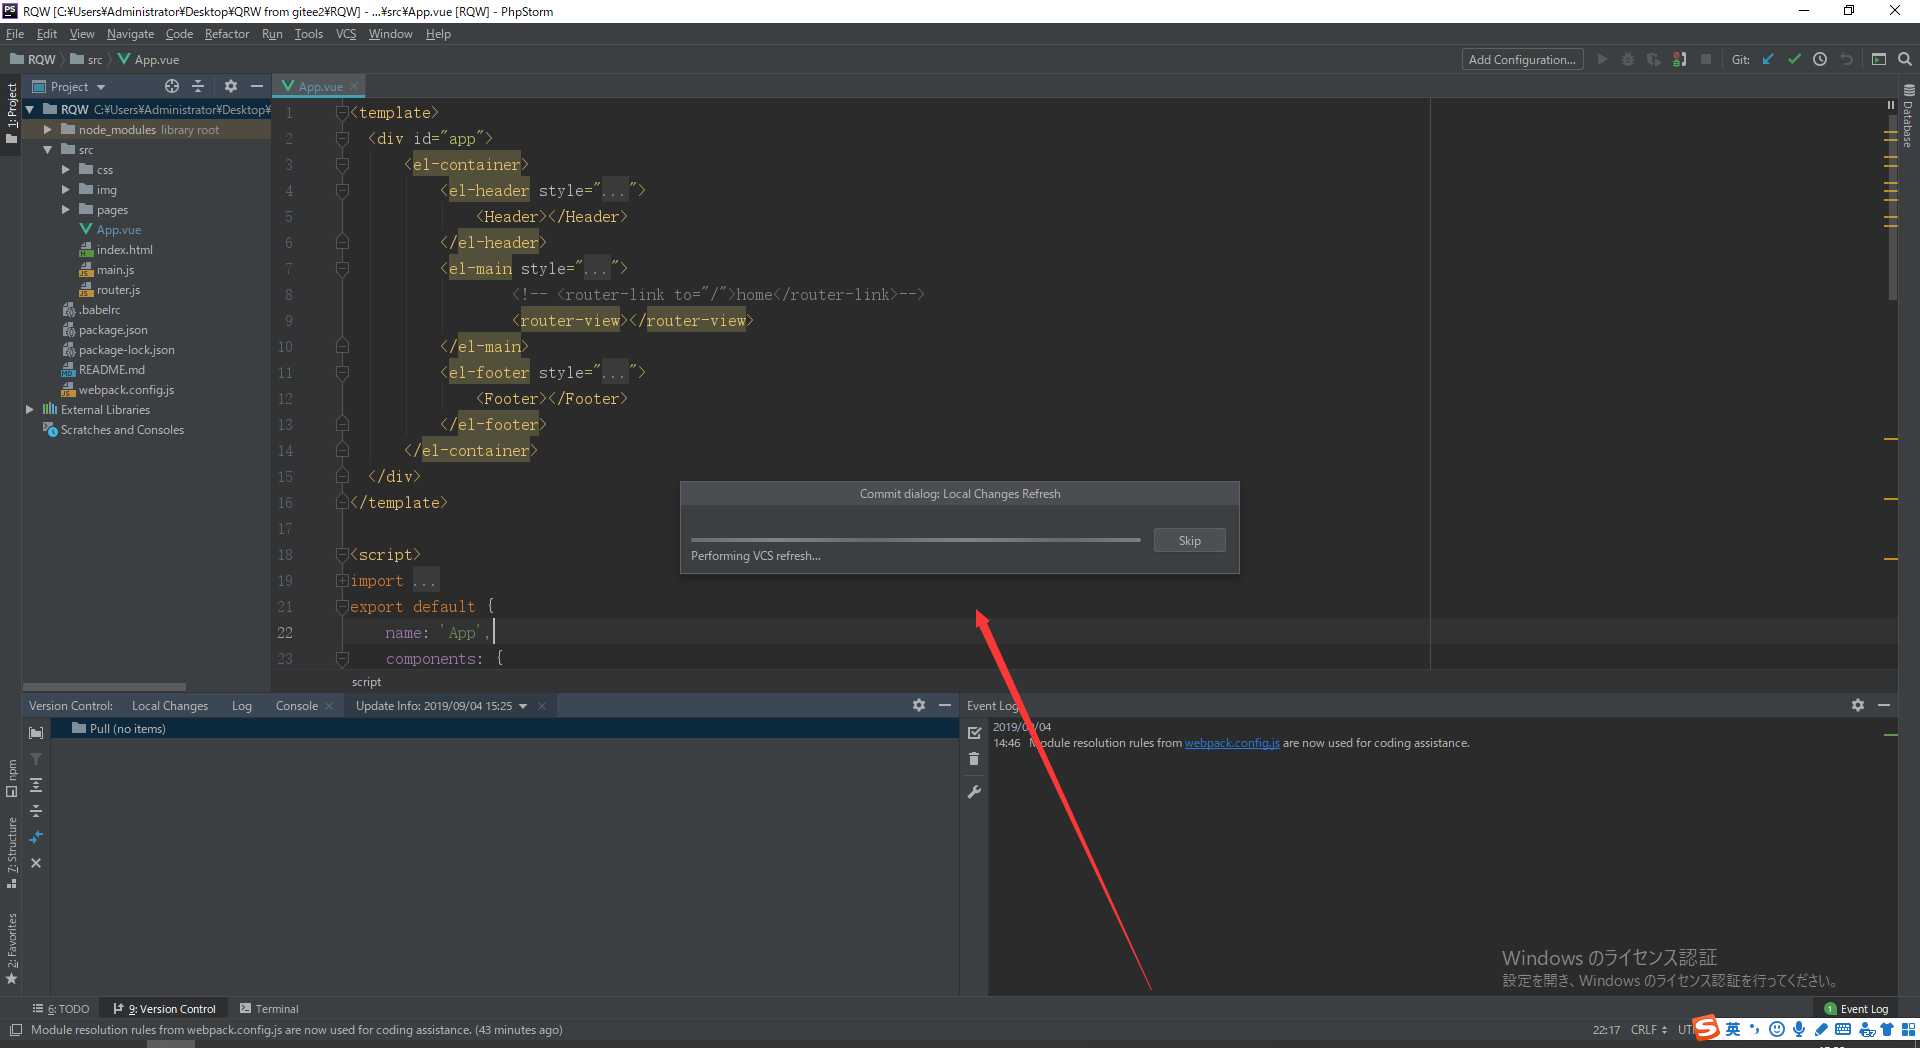Image resolution: width=1920 pixels, height=1048 pixels.
Task: Toggle the Structure tool window button
Action: [x=11, y=853]
